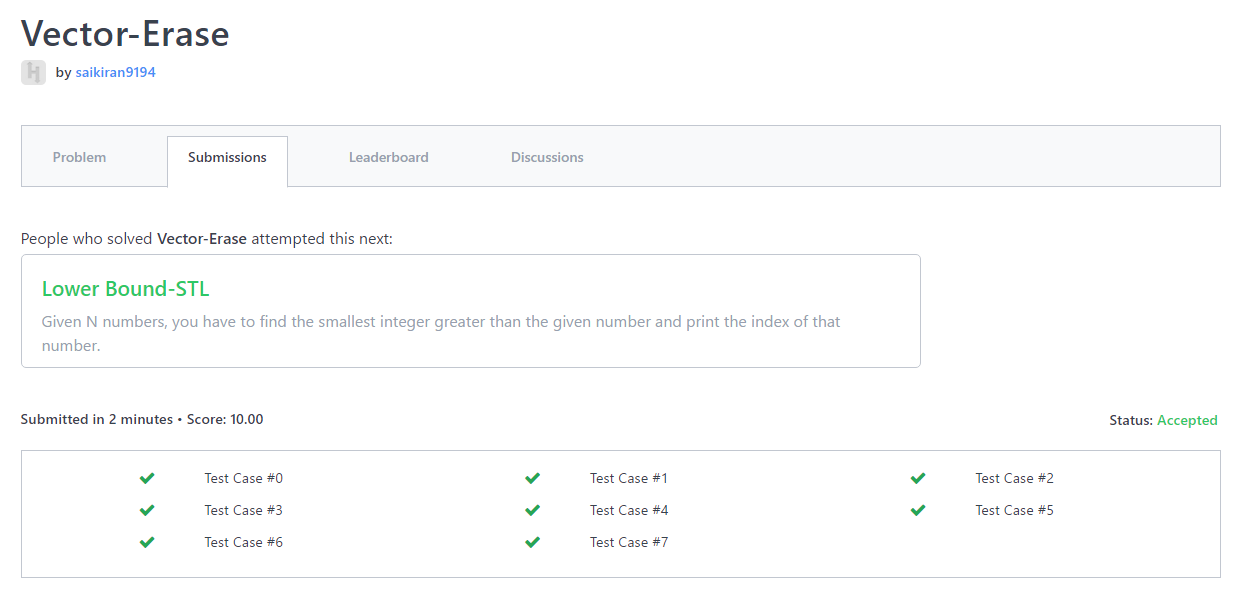Click Test Case #5 green checkmark
The width and height of the screenshot is (1234, 600).
(918, 510)
